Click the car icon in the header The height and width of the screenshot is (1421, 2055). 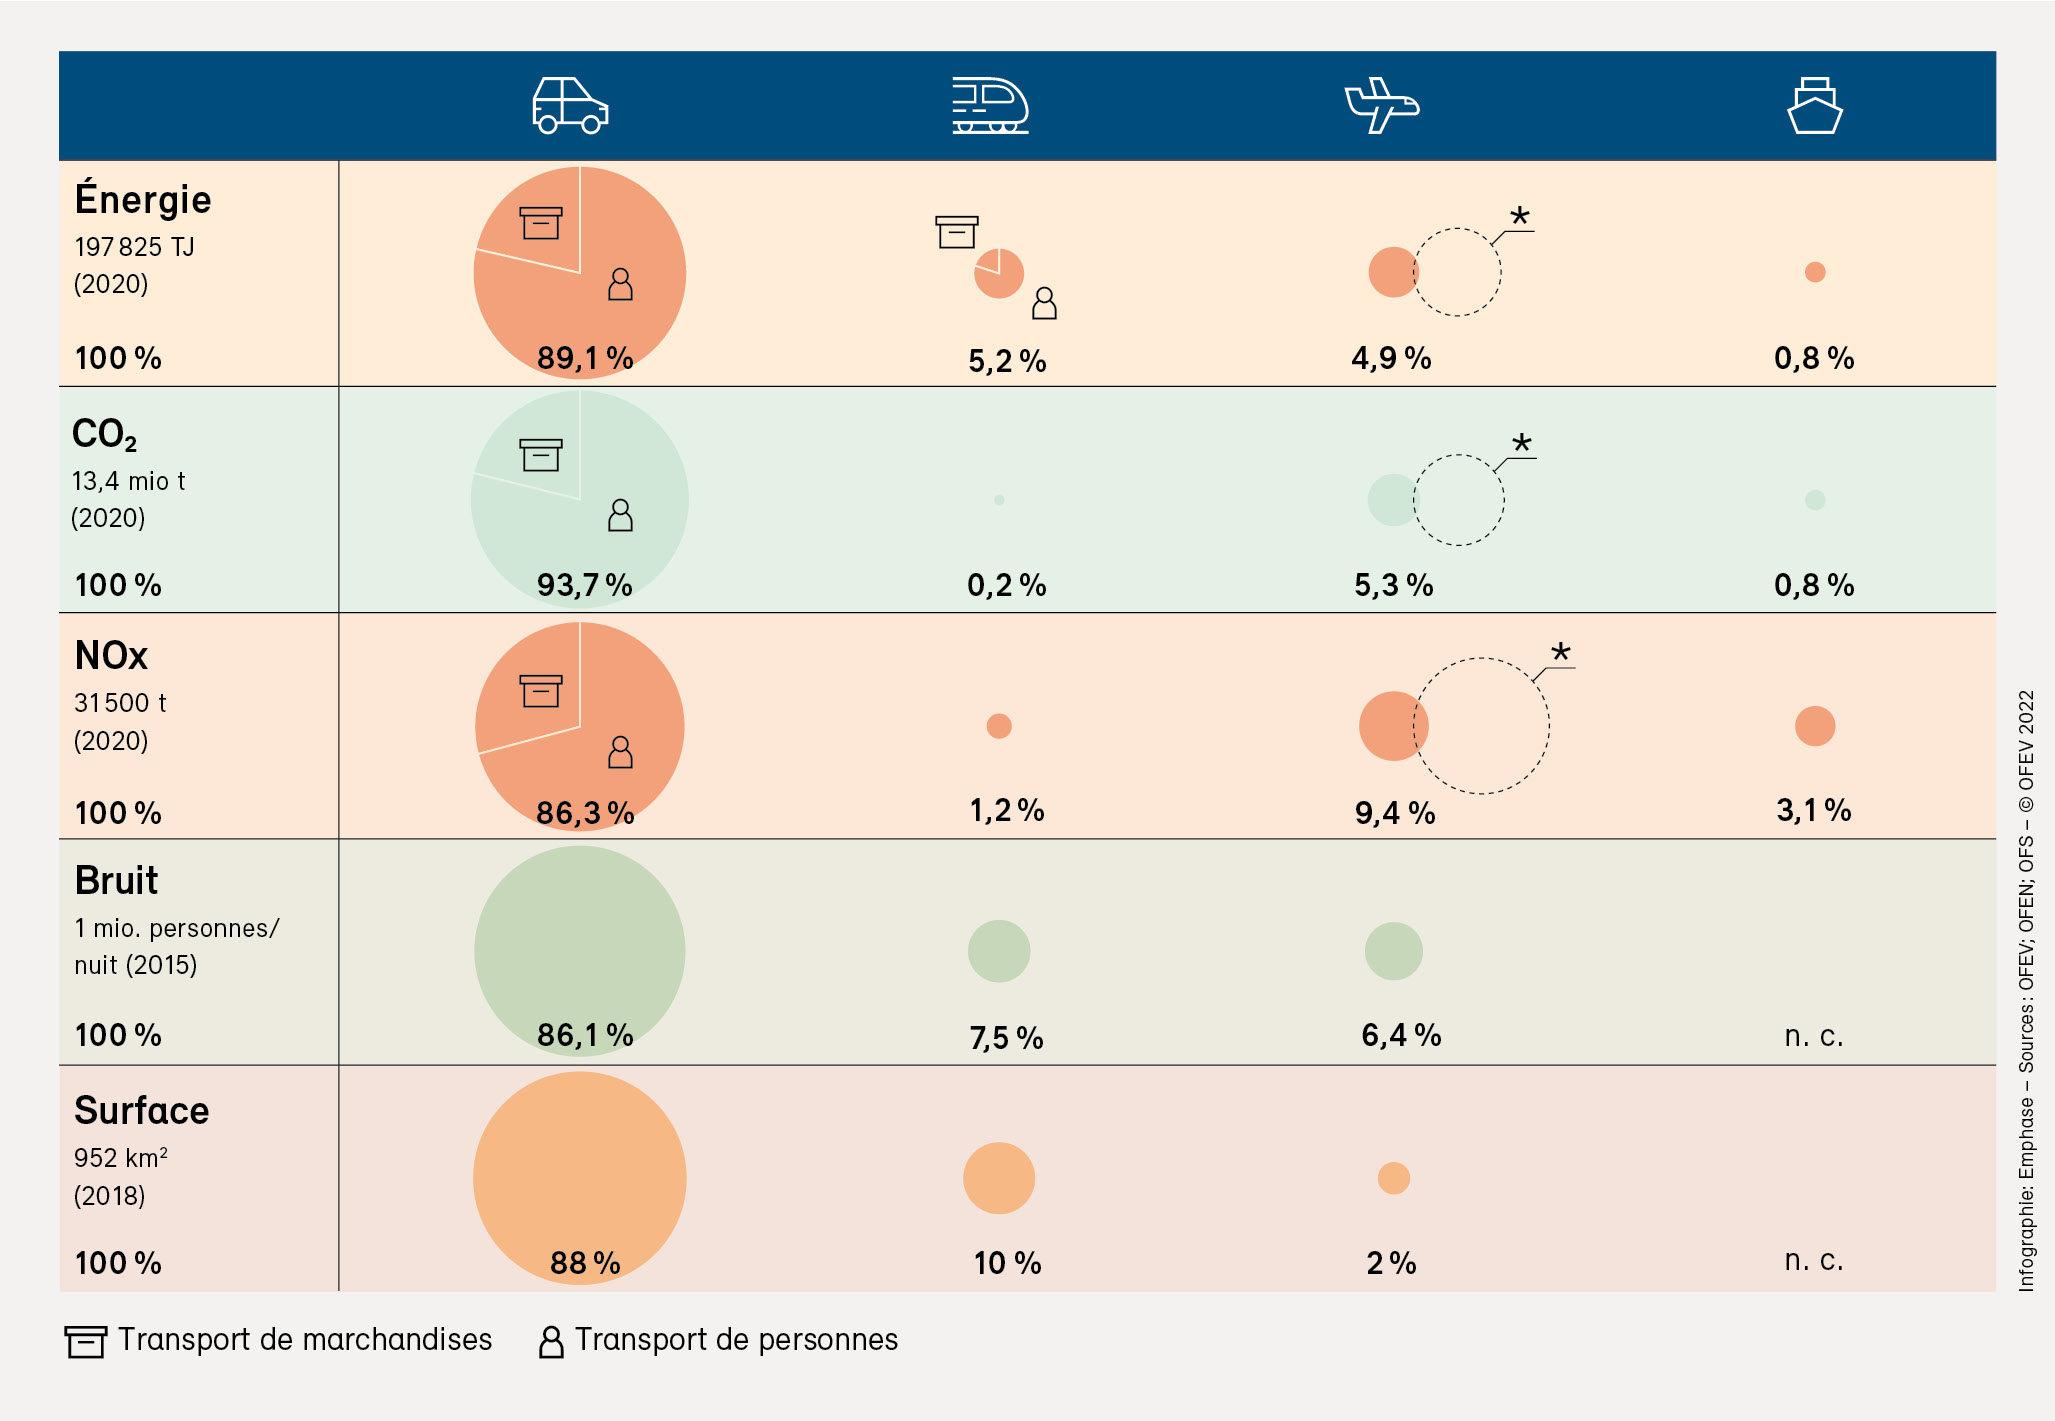click(x=570, y=105)
